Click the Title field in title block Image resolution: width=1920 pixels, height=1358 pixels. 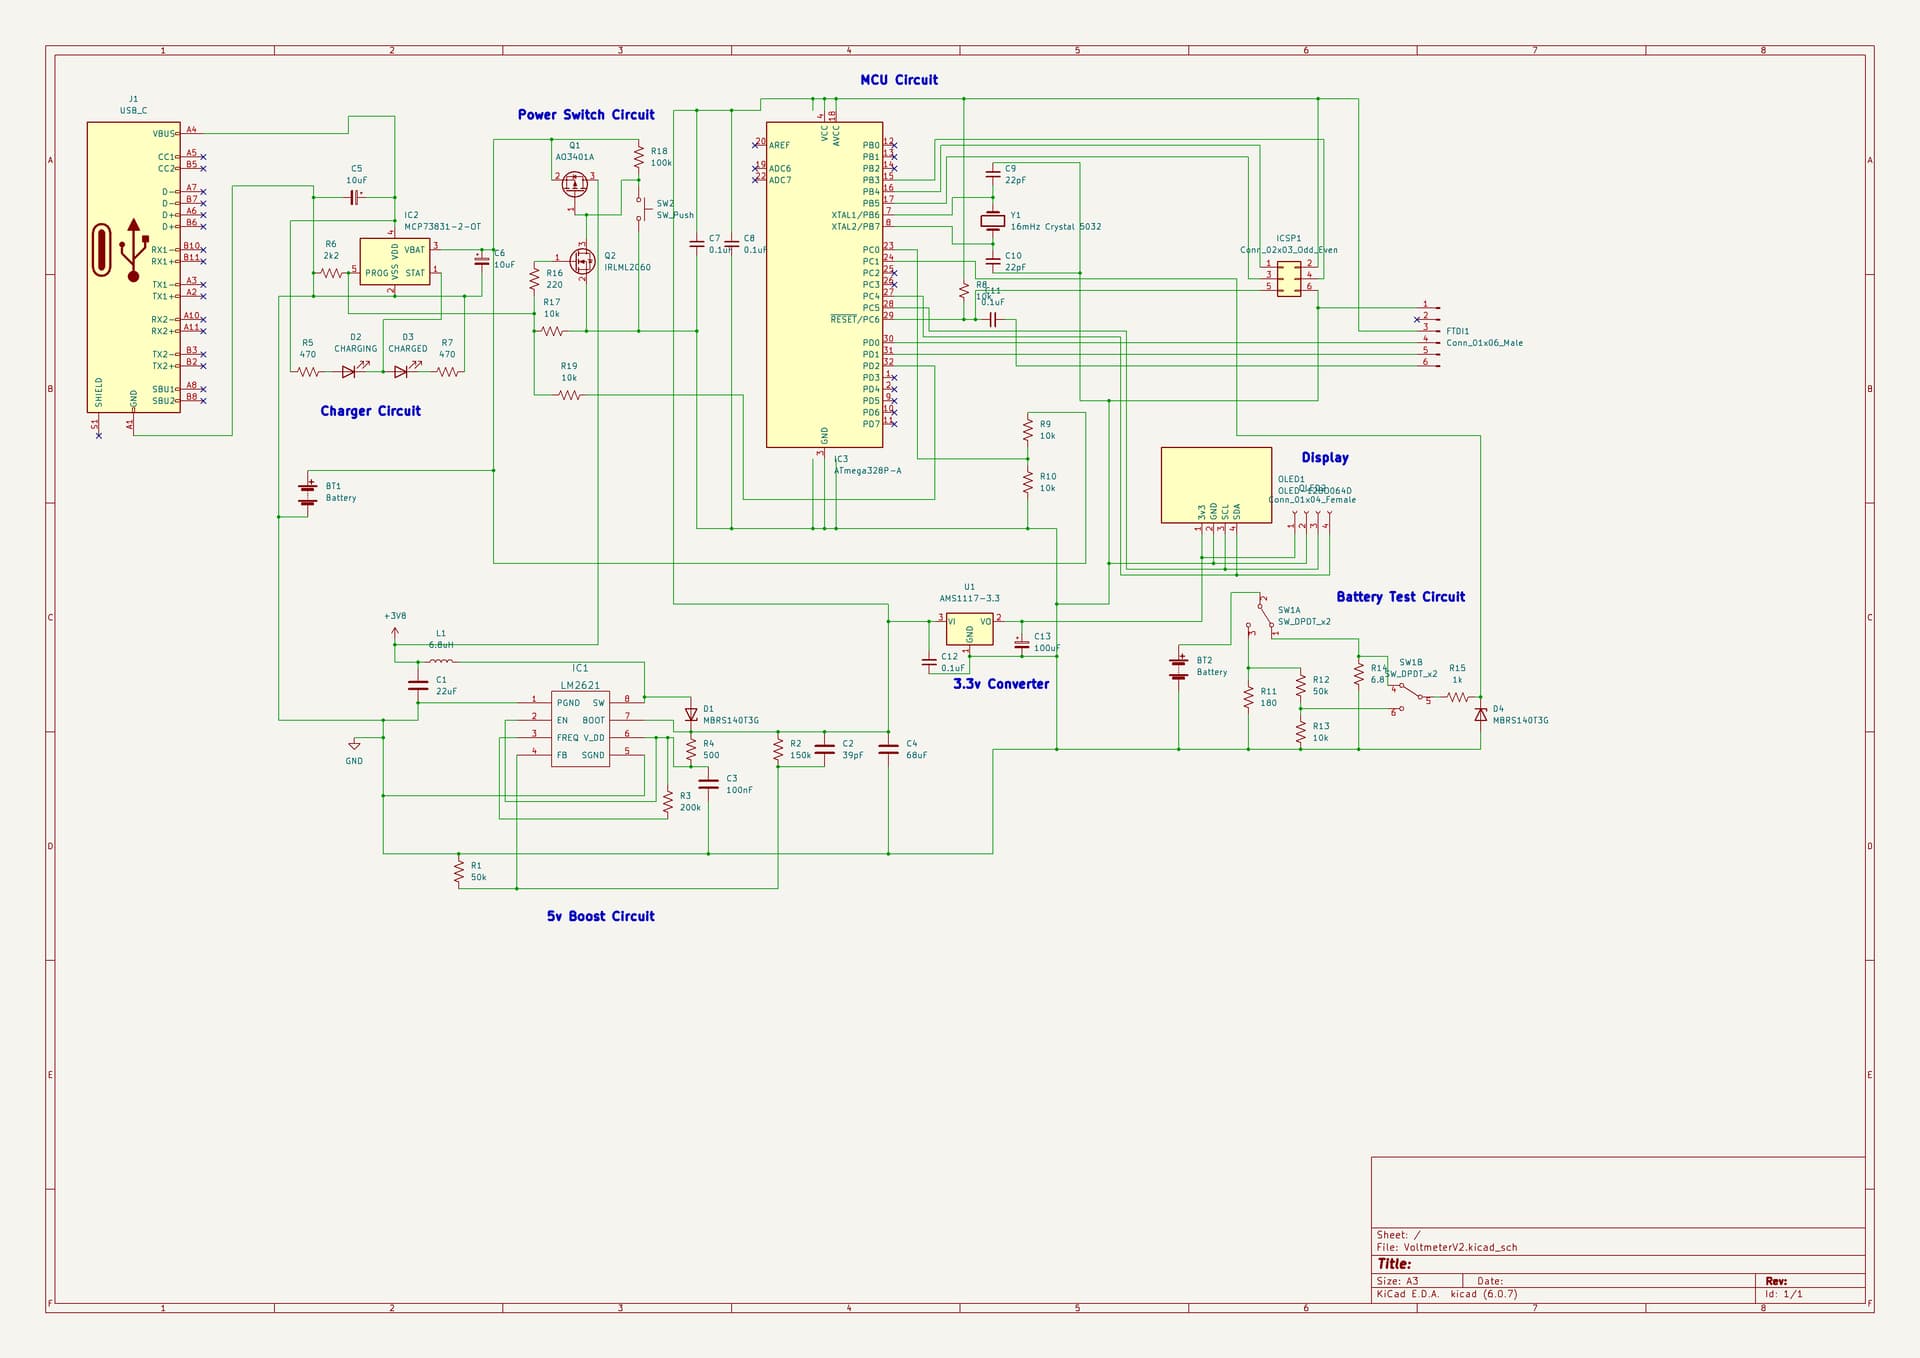coord(1617,1264)
